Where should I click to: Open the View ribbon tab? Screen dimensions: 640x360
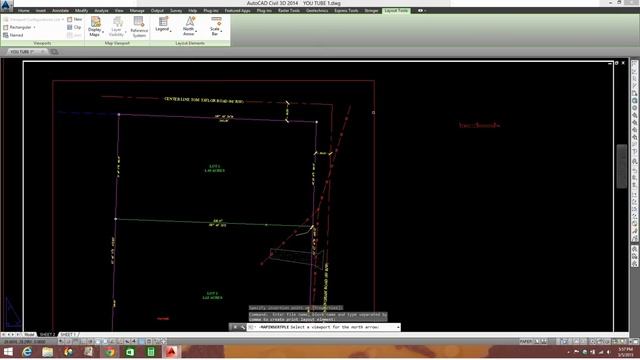119,11
